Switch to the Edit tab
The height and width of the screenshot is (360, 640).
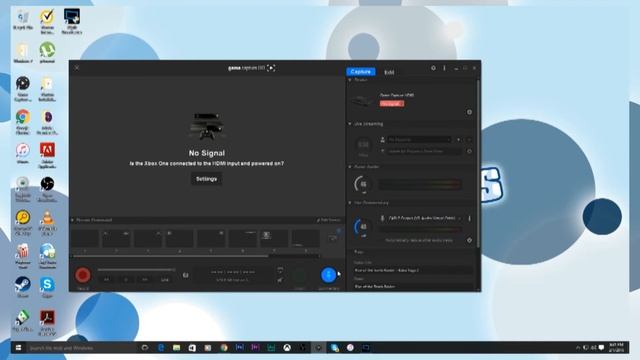click(x=389, y=72)
